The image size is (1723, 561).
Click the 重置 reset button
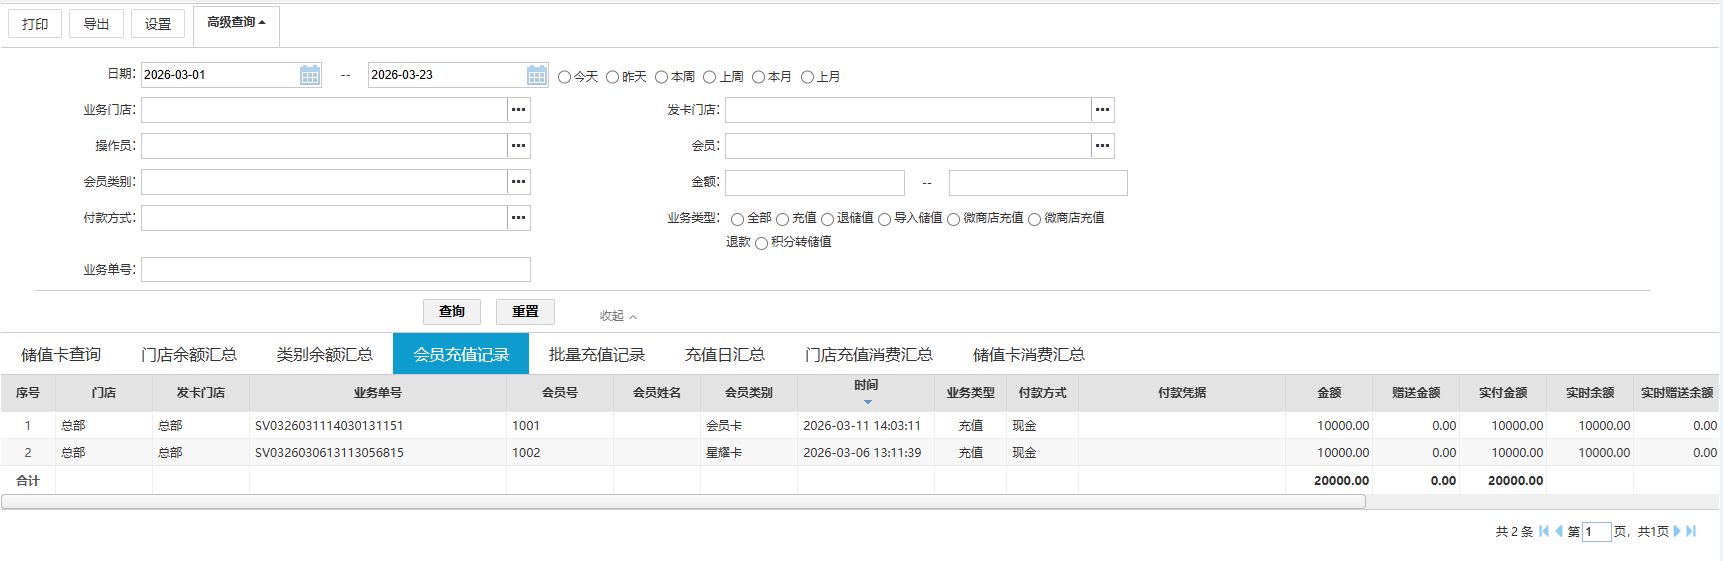pyautogui.click(x=525, y=312)
